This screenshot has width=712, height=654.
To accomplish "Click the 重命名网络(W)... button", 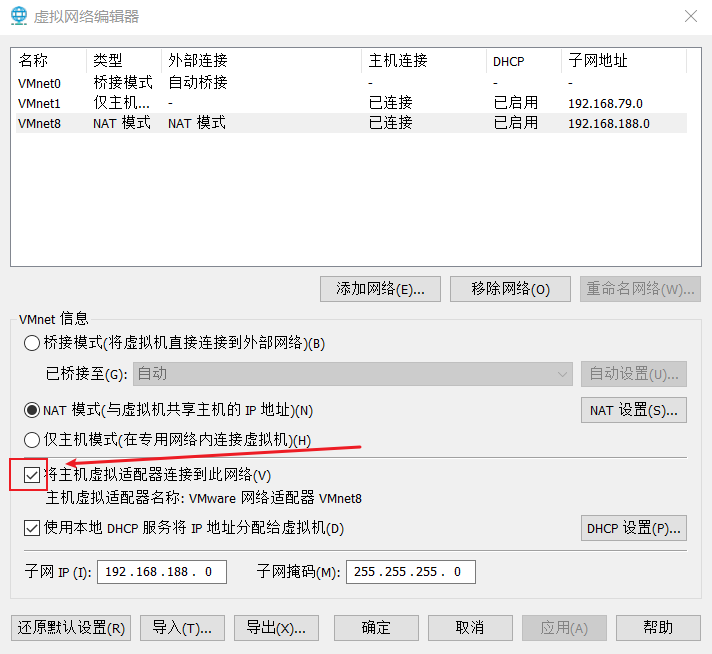I will (640, 289).
